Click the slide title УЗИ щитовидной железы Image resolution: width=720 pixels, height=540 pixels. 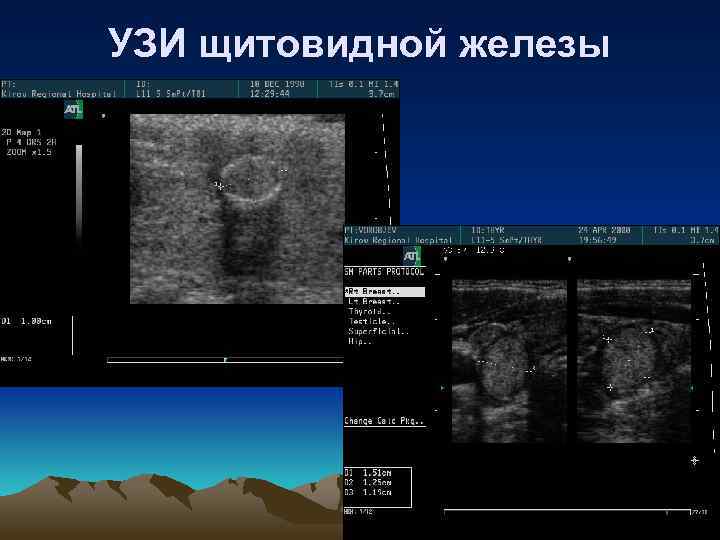(360, 44)
